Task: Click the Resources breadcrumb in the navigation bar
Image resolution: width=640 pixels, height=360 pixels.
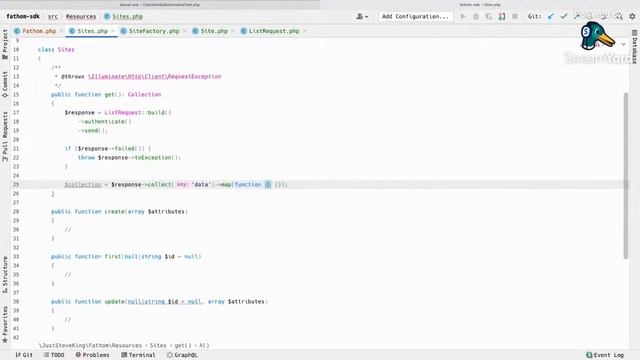Action: (x=81, y=16)
